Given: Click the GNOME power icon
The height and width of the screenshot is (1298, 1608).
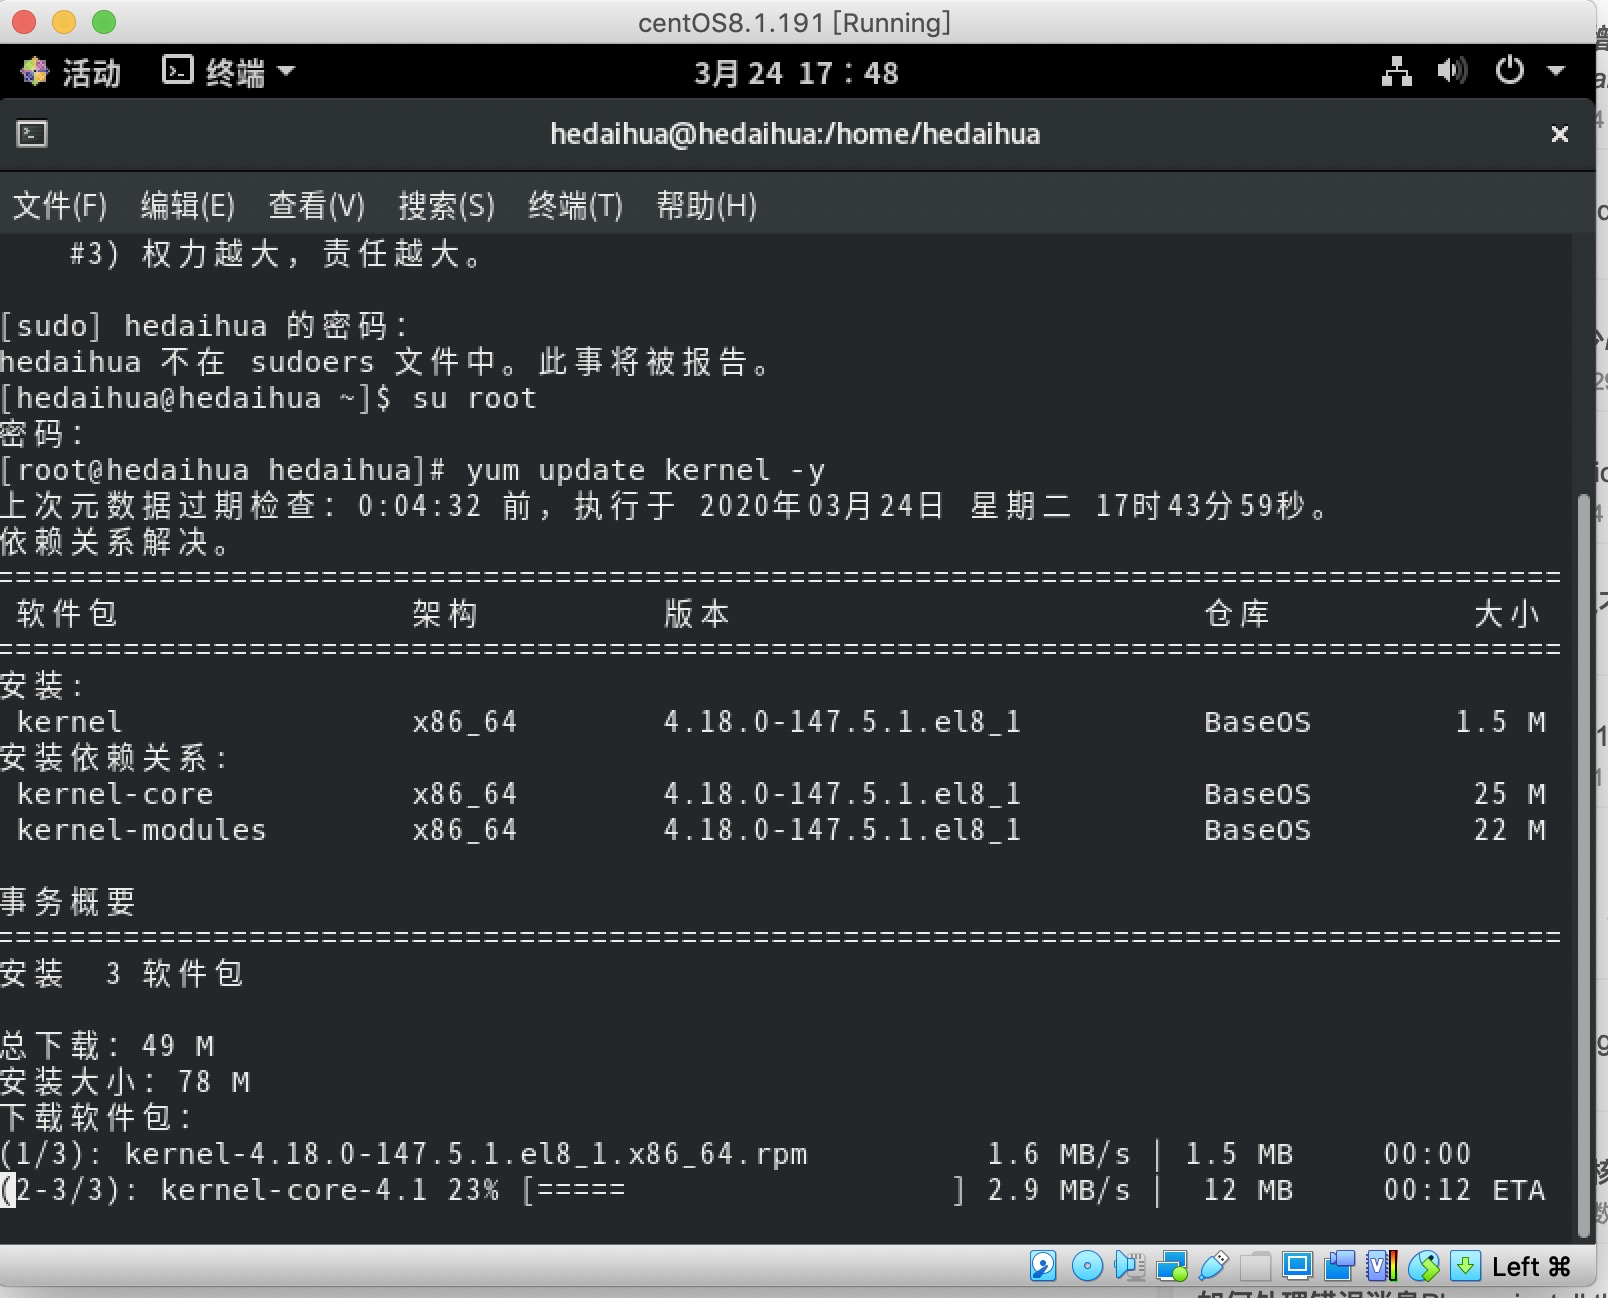Looking at the screenshot, I should pos(1509,71).
